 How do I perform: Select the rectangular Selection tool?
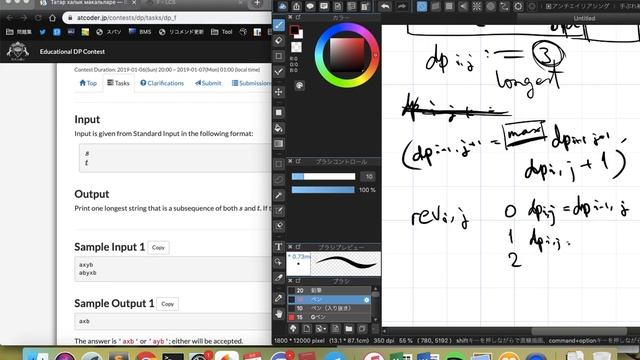pos(279,164)
